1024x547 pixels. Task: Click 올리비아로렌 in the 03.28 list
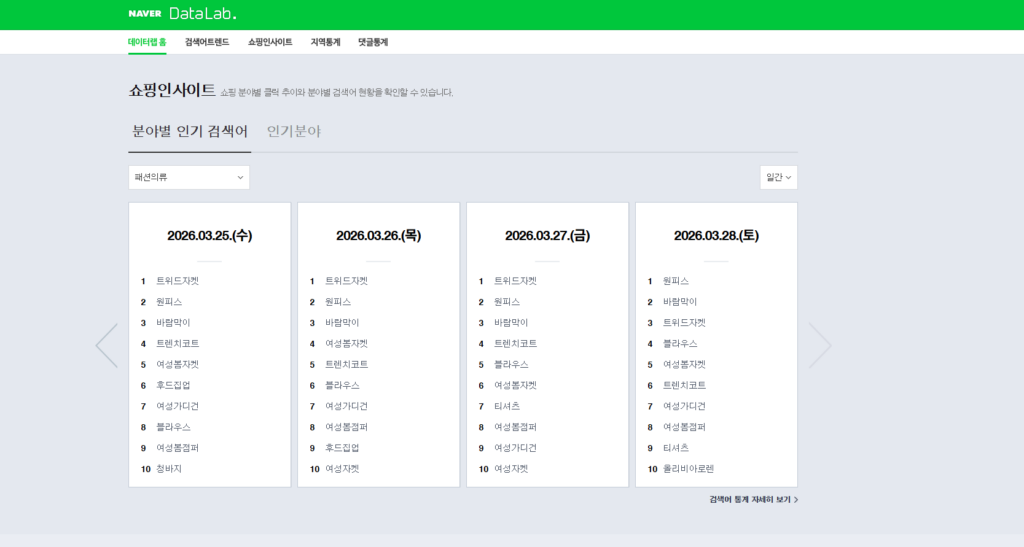click(688, 469)
